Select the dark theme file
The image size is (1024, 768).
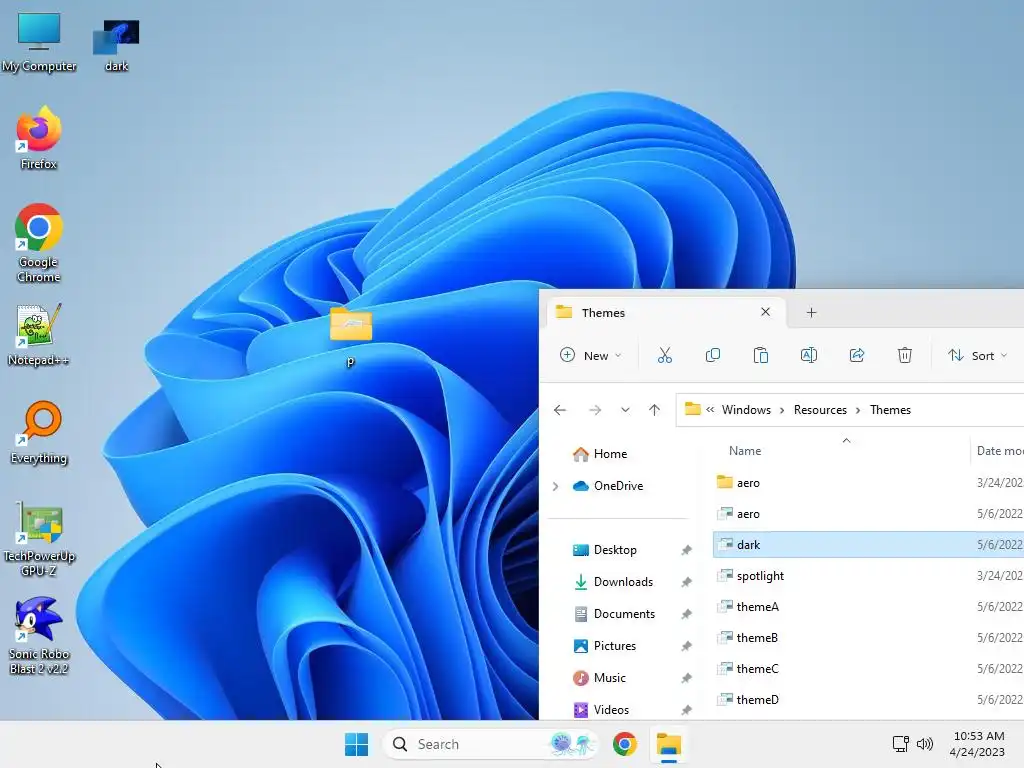[x=869, y=545]
